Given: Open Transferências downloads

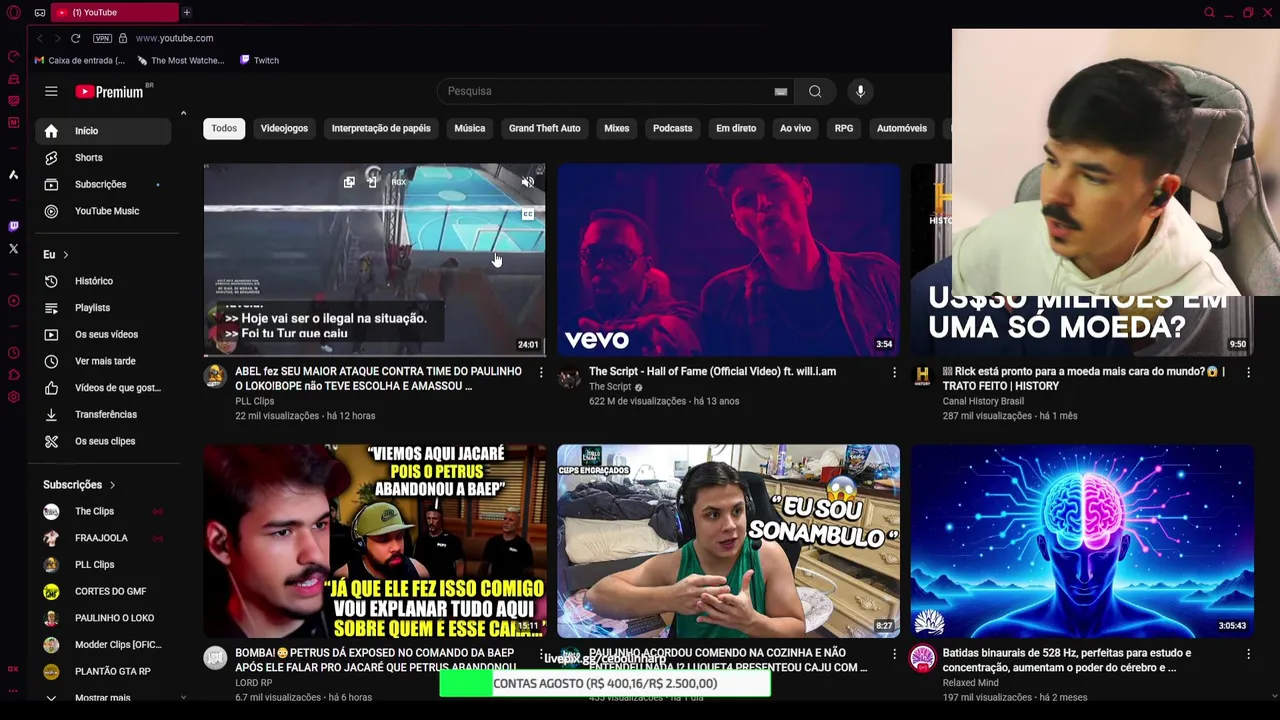Looking at the screenshot, I should pos(103,414).
